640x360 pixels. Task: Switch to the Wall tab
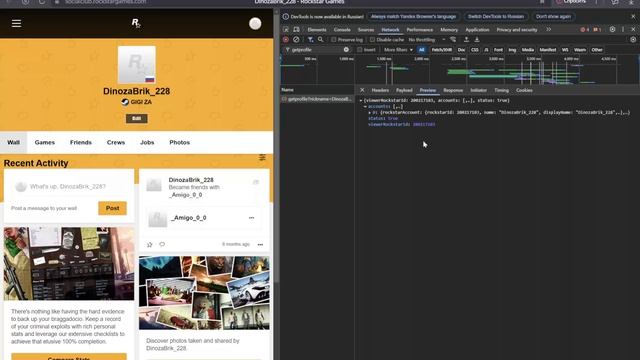pos(13,142)
